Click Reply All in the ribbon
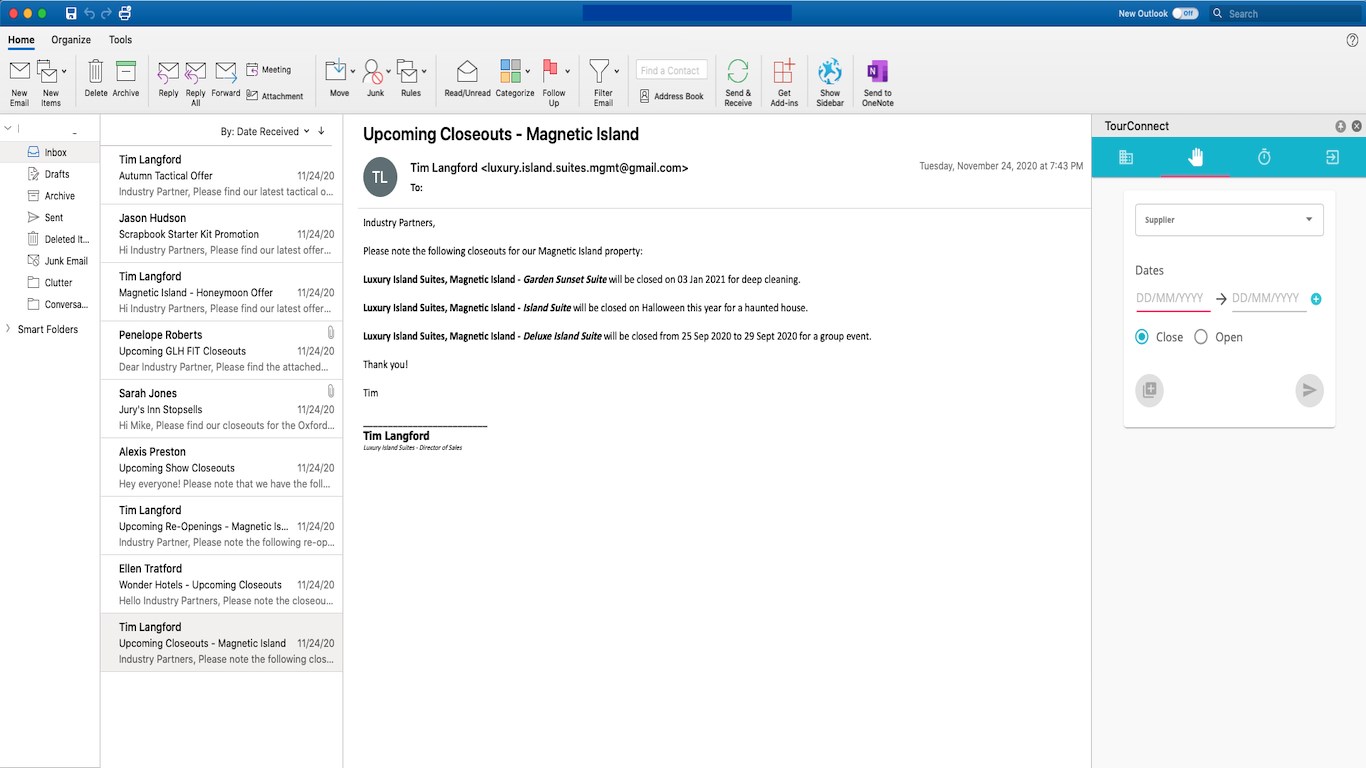 tap(196, 82)
